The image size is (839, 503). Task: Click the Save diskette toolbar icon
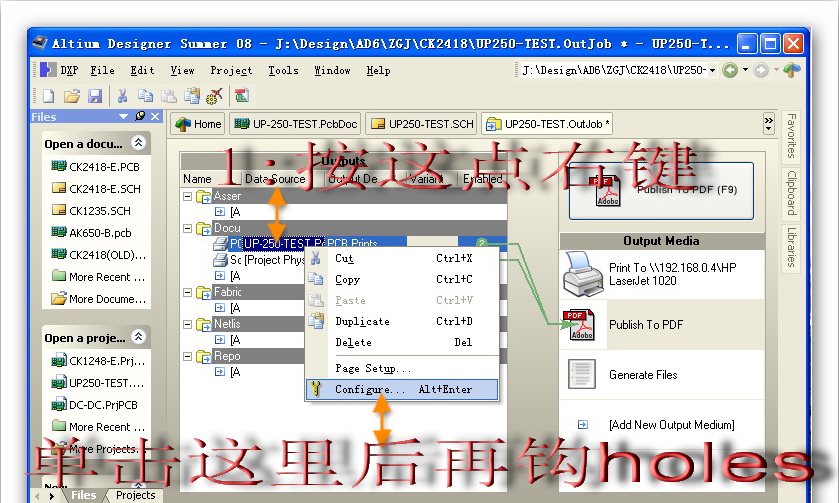pyautogui.click(x=95, y=96)
